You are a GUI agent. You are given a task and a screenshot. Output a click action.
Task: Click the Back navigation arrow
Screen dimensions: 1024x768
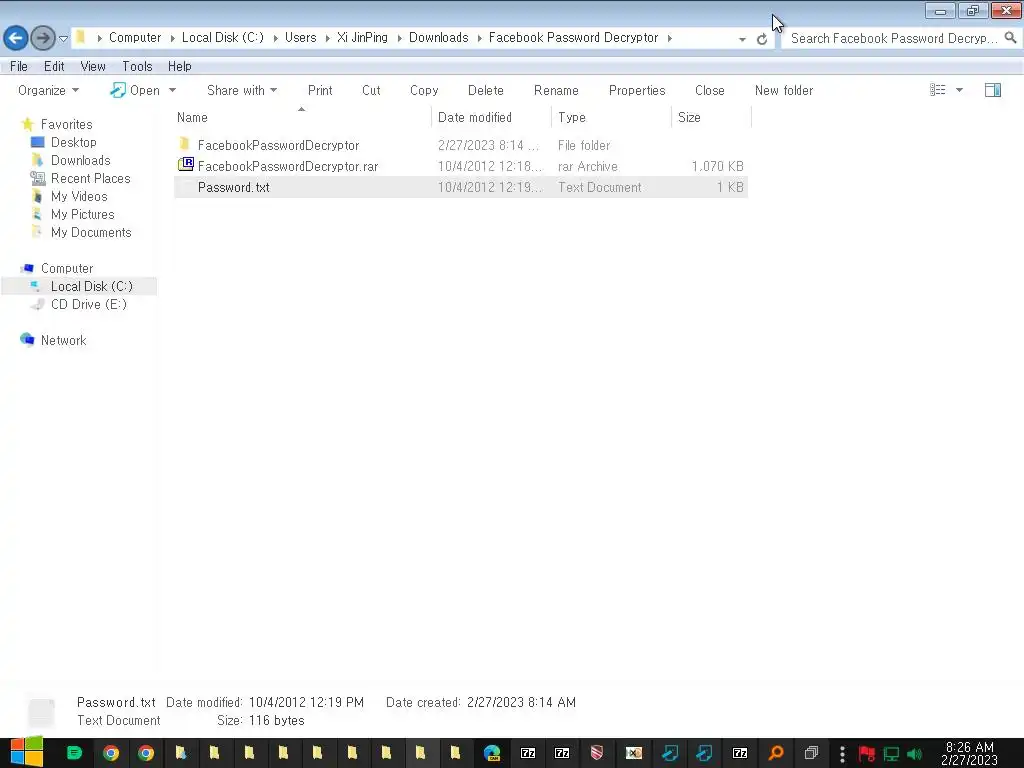[16, 38]
